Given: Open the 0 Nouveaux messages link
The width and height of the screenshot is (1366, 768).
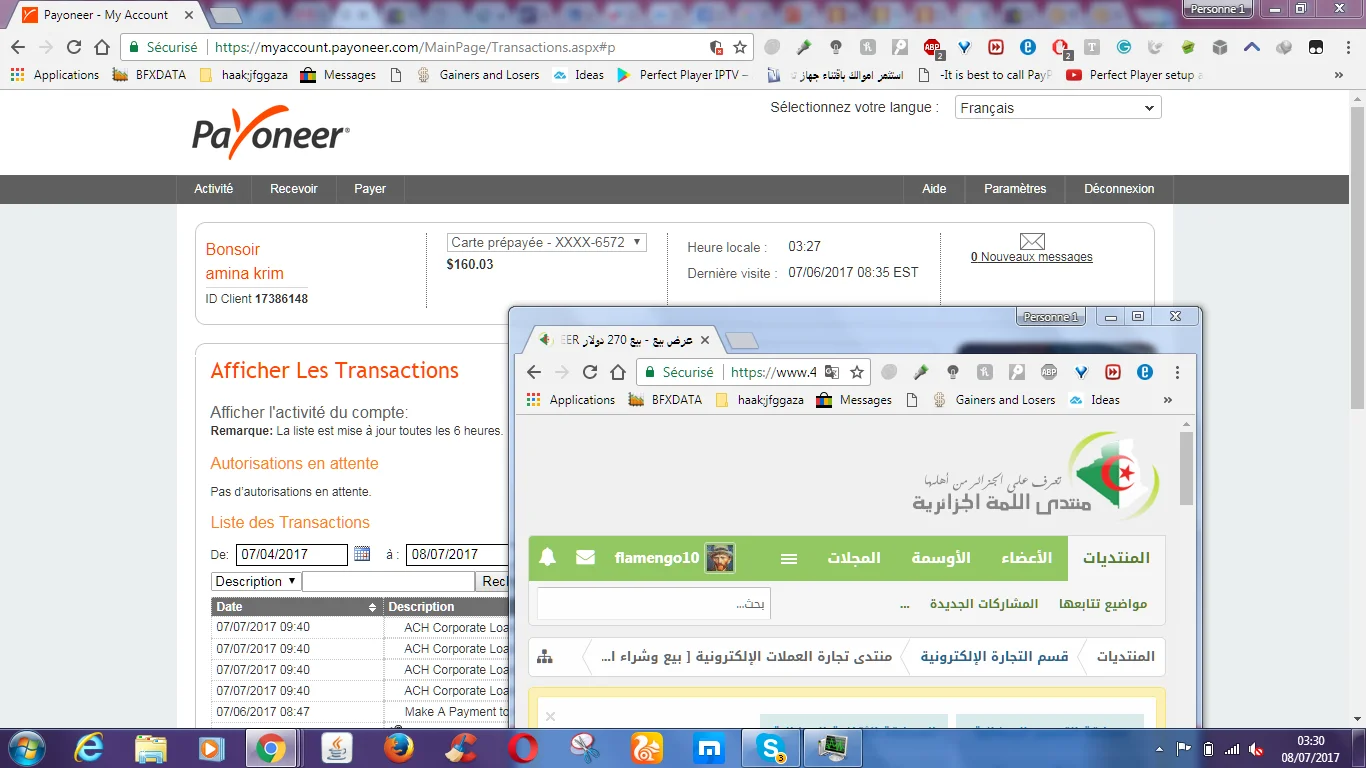Looking at the screenshot, I should (x=1032, y=257).
